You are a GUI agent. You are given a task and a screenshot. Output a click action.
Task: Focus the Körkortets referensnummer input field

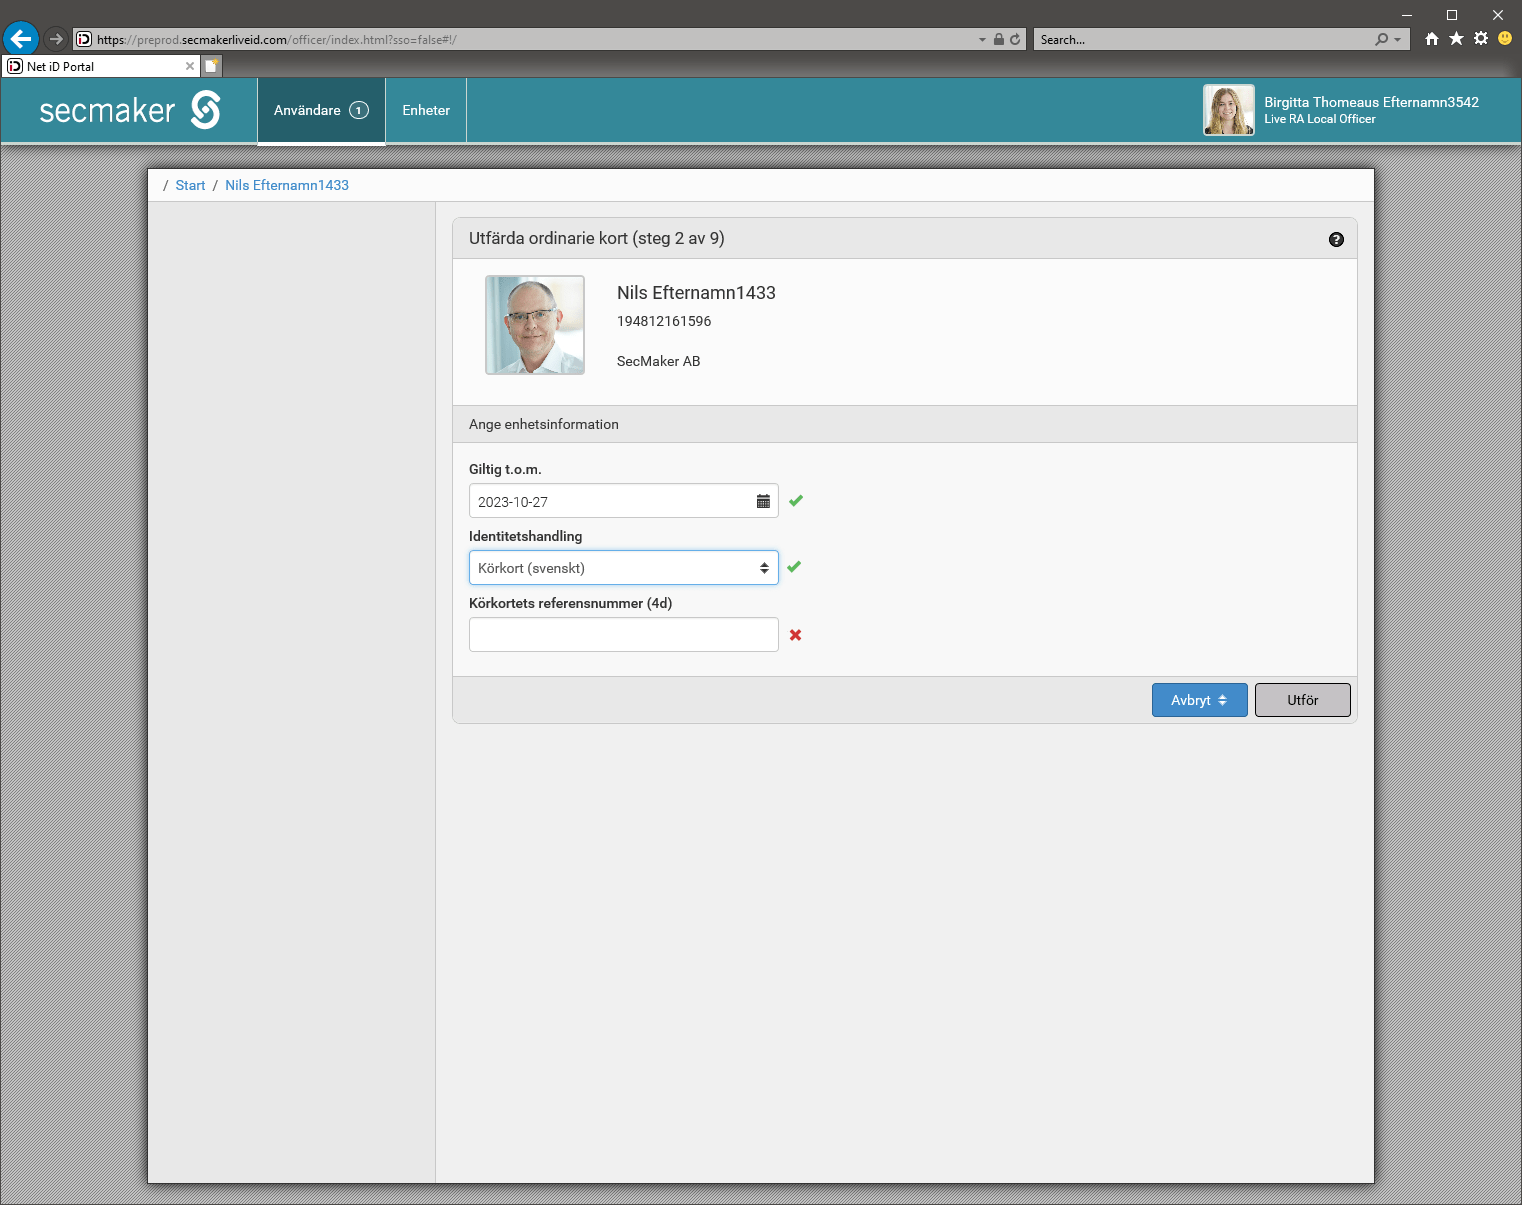[x=623, y=635]
